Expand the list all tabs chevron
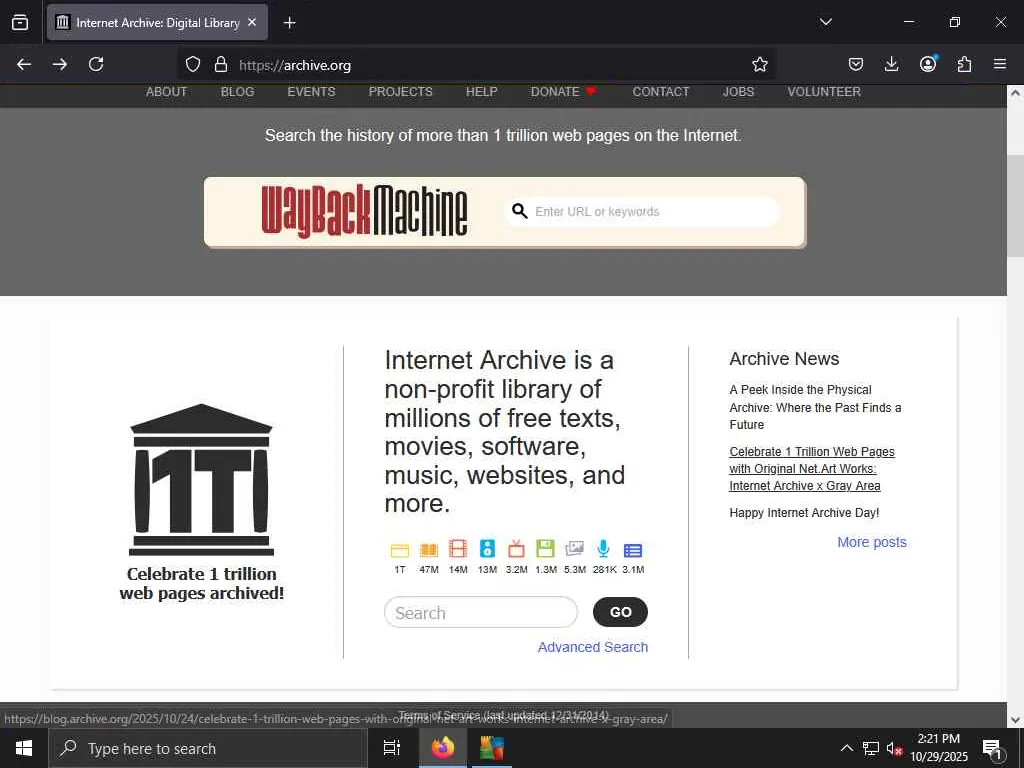 point(825,22)
